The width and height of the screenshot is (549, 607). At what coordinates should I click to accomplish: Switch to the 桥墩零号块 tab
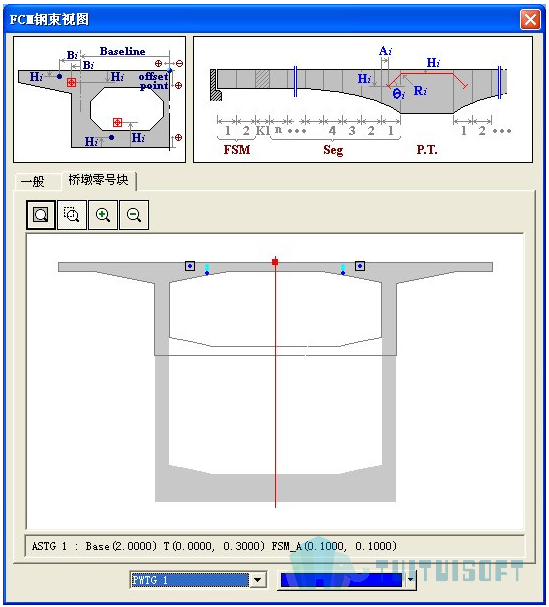click(x=98, y=180)
